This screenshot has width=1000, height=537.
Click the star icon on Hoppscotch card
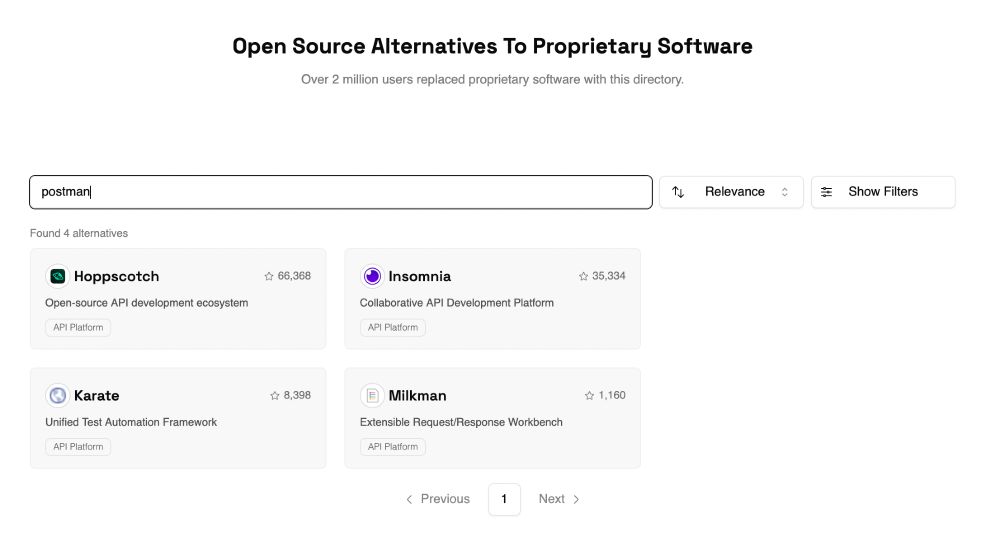coord(268,276)
